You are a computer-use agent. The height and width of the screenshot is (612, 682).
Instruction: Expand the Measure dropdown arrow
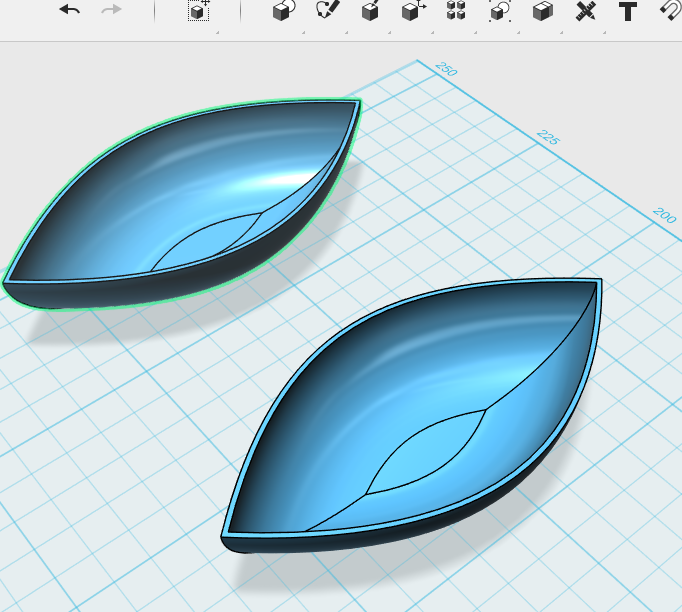click(605, 32)
